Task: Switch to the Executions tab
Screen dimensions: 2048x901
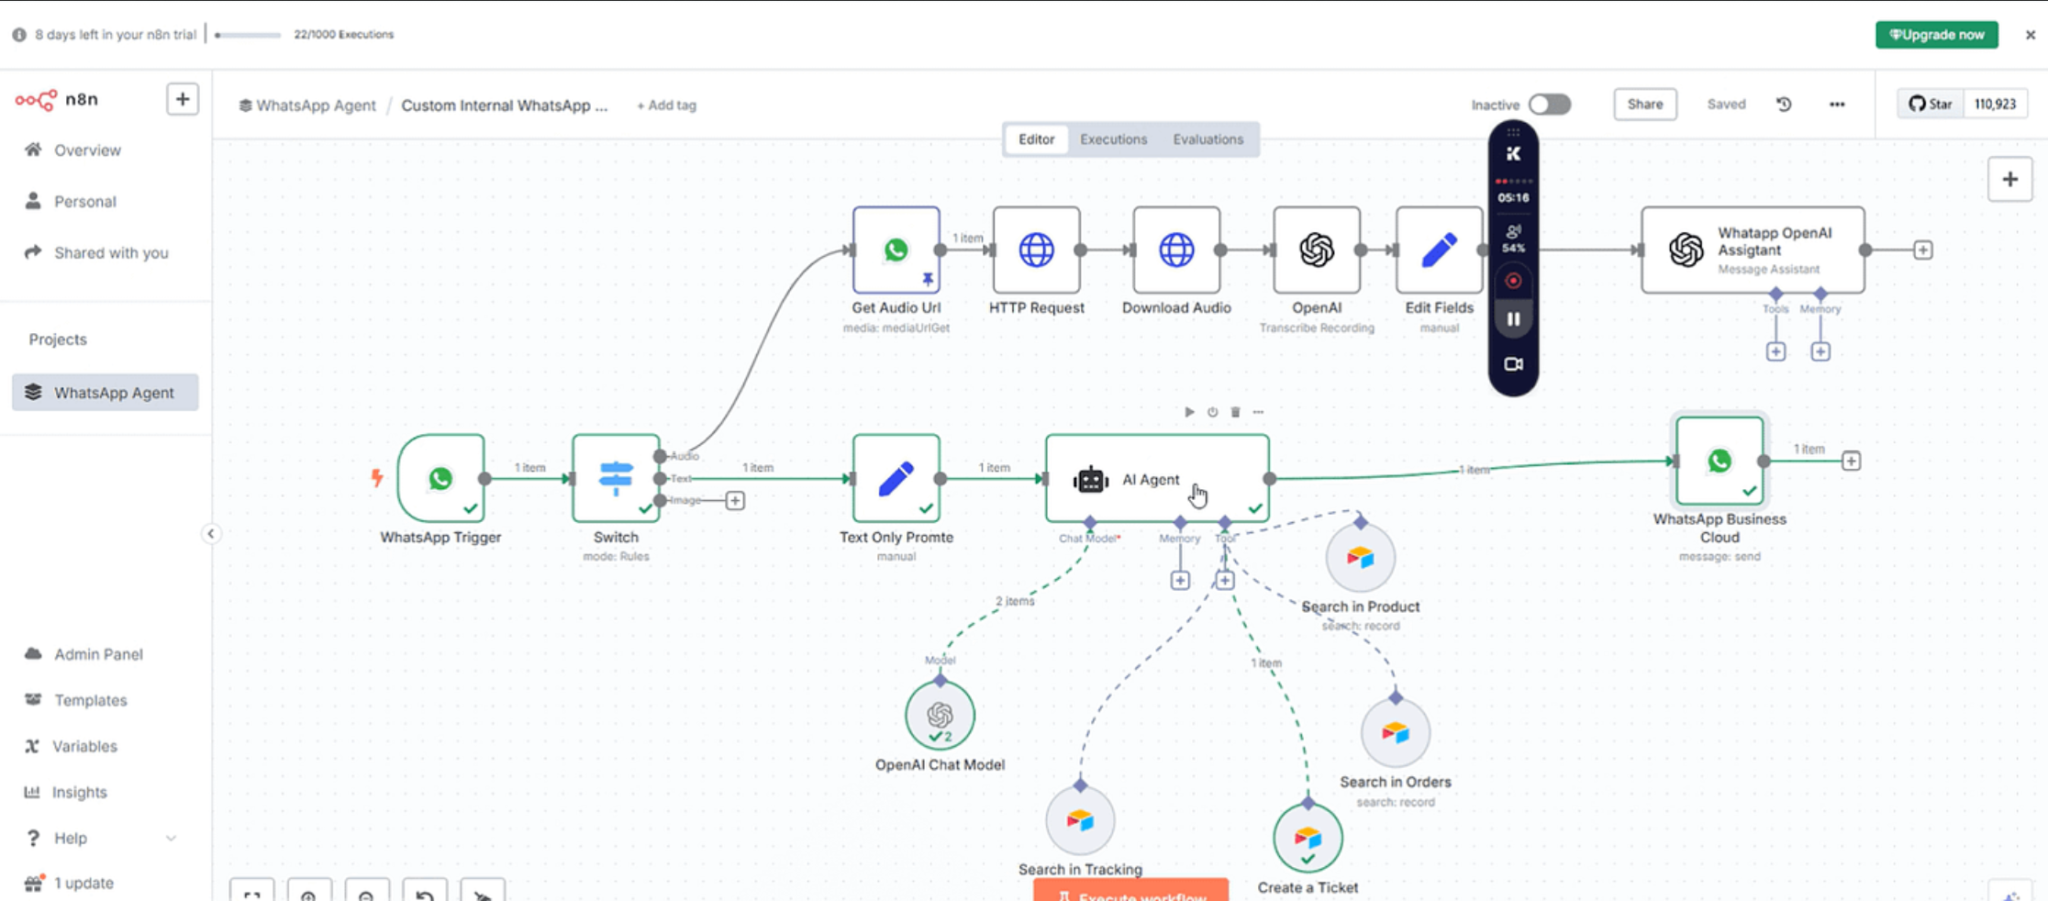Action: 1113,139
